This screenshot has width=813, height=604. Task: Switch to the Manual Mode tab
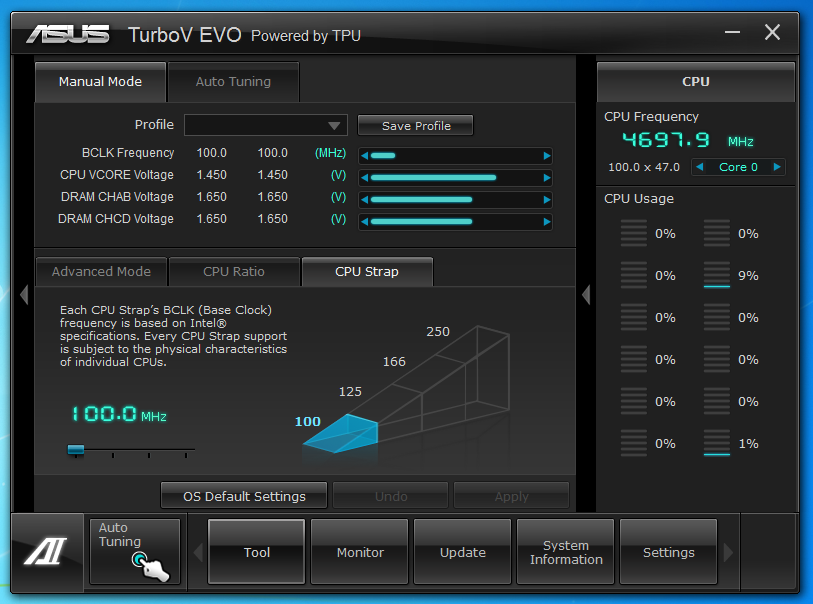tap(101, 82)
